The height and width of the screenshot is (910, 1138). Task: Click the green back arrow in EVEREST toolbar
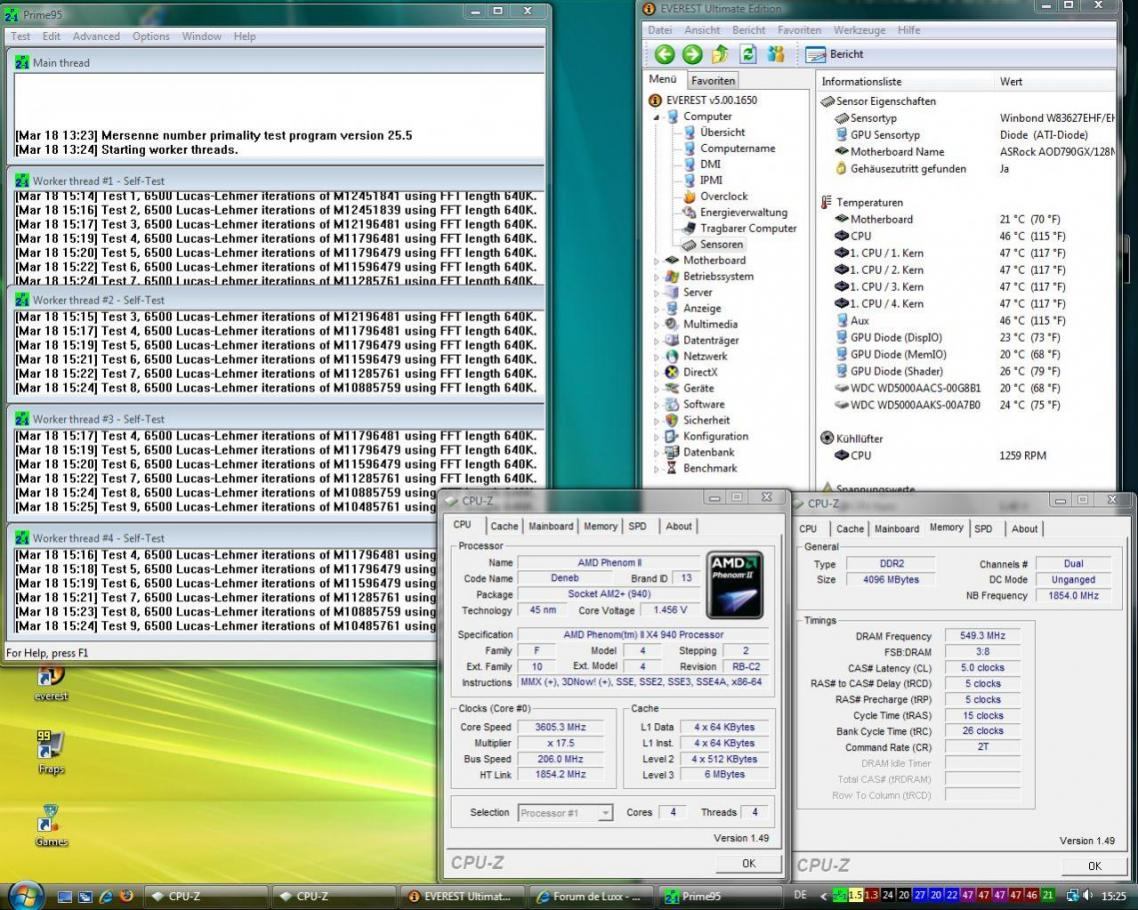664,54
